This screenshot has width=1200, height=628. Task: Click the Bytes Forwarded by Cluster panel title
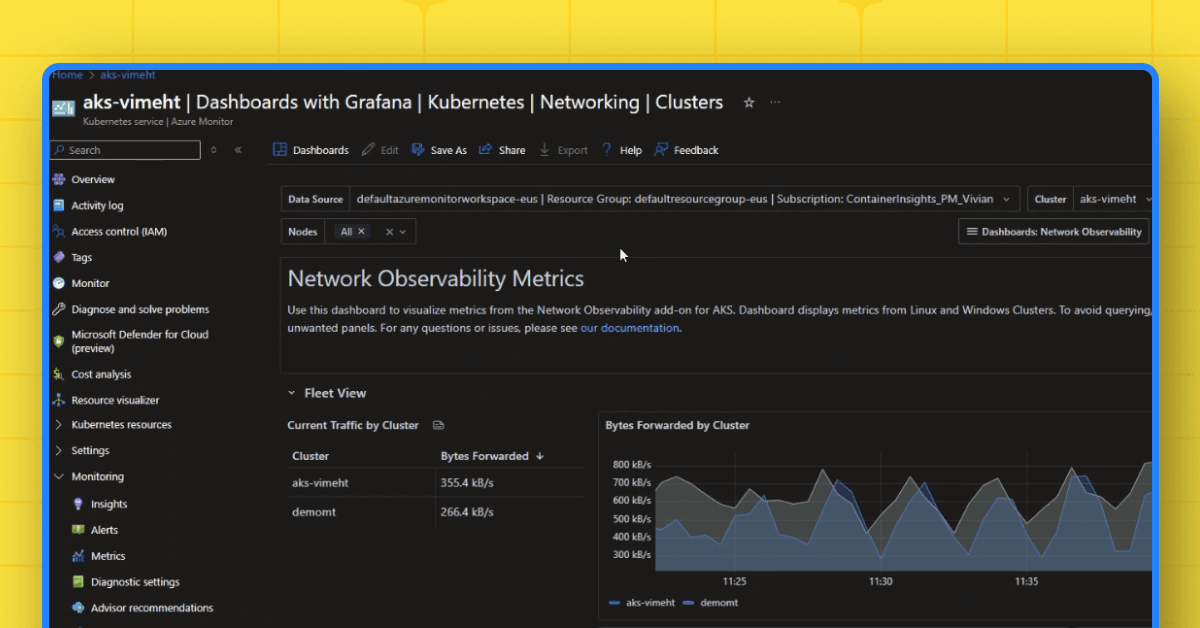[x=677, y=425]
